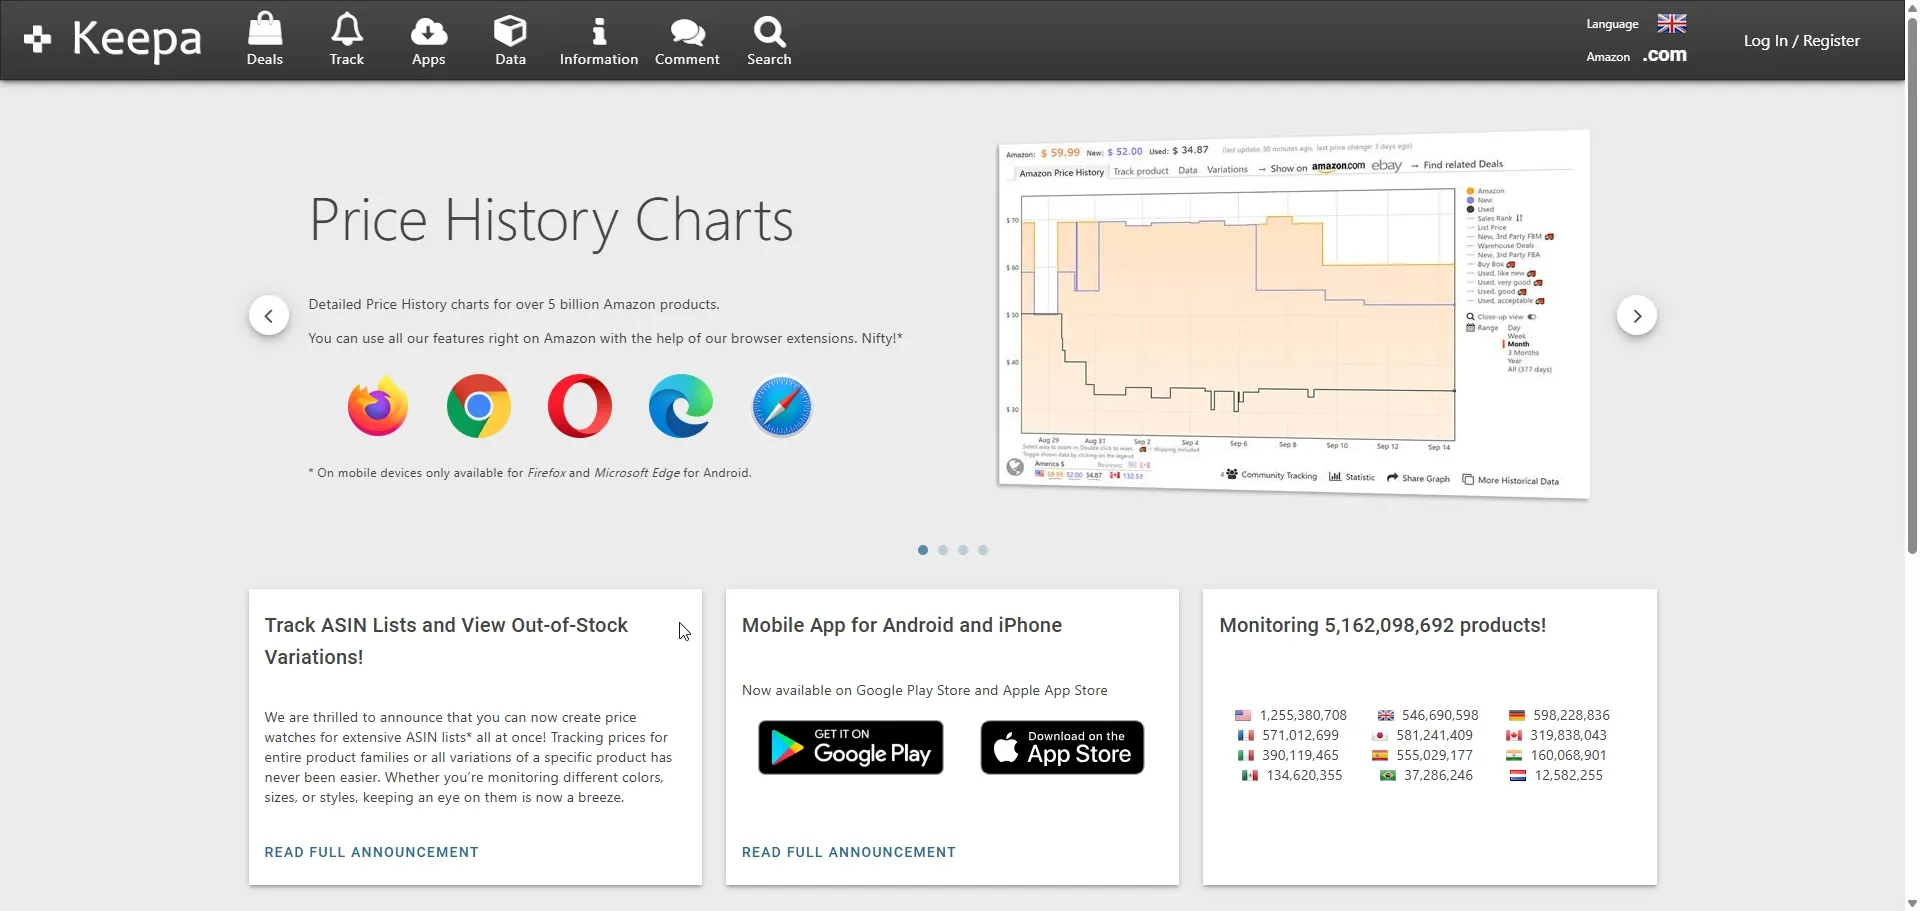Select the Comment icon in the navbar
Viewport: 1920px width, 911px height.
point(686,30)
